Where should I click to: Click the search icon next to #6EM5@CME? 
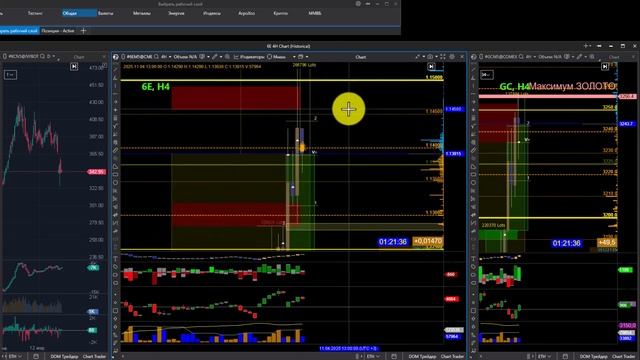pyautogui.click(x=156, y=57)
